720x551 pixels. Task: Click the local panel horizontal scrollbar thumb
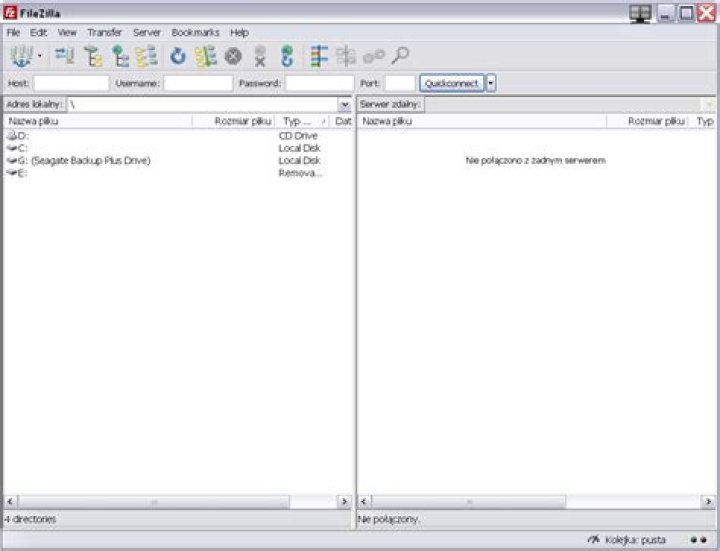click(x=154, y=501)
